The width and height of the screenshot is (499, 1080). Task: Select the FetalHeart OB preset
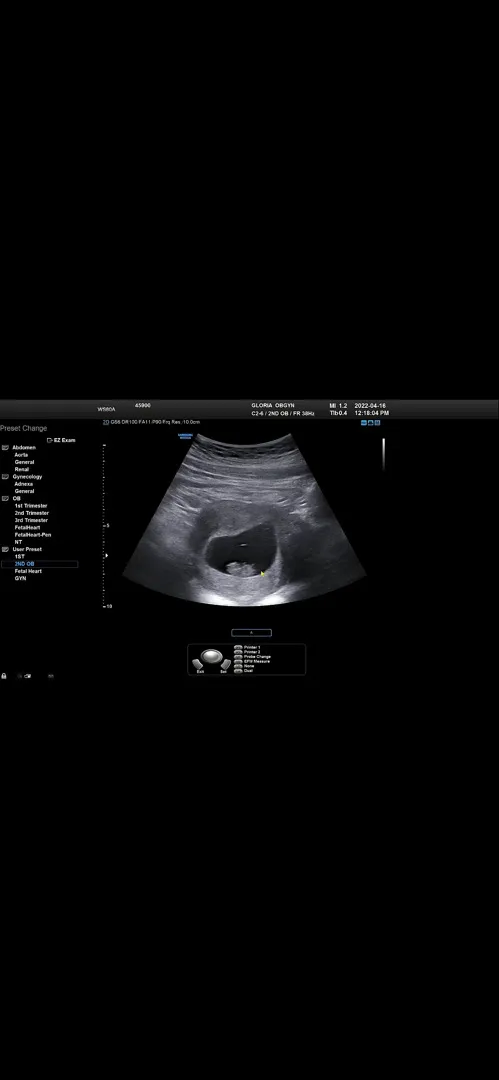28,528
